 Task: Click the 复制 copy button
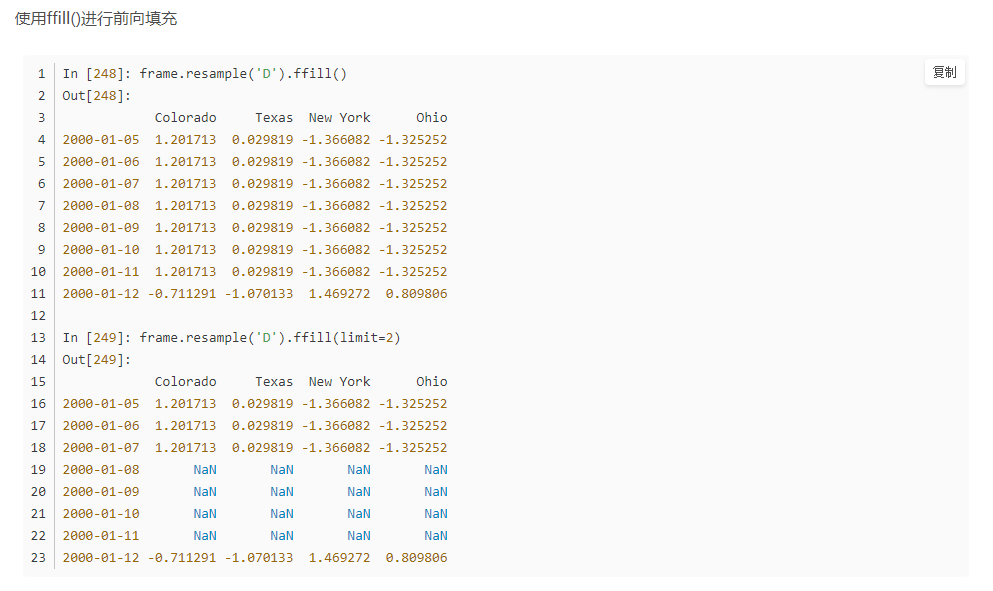pyautogui.click(x=943, y=72)
